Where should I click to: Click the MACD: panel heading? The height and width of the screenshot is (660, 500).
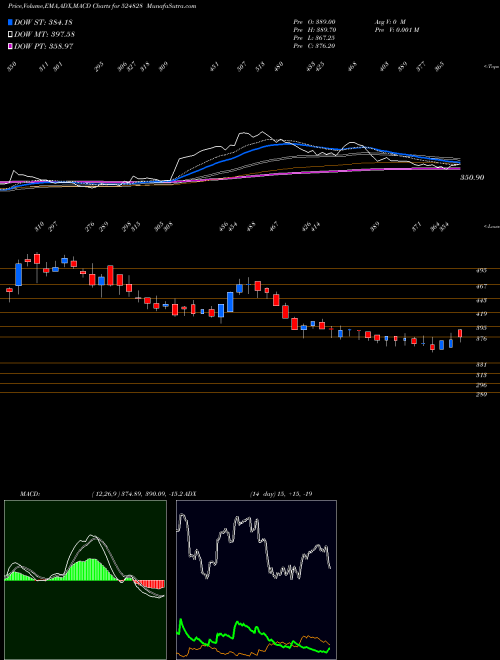tap(29, 494)
